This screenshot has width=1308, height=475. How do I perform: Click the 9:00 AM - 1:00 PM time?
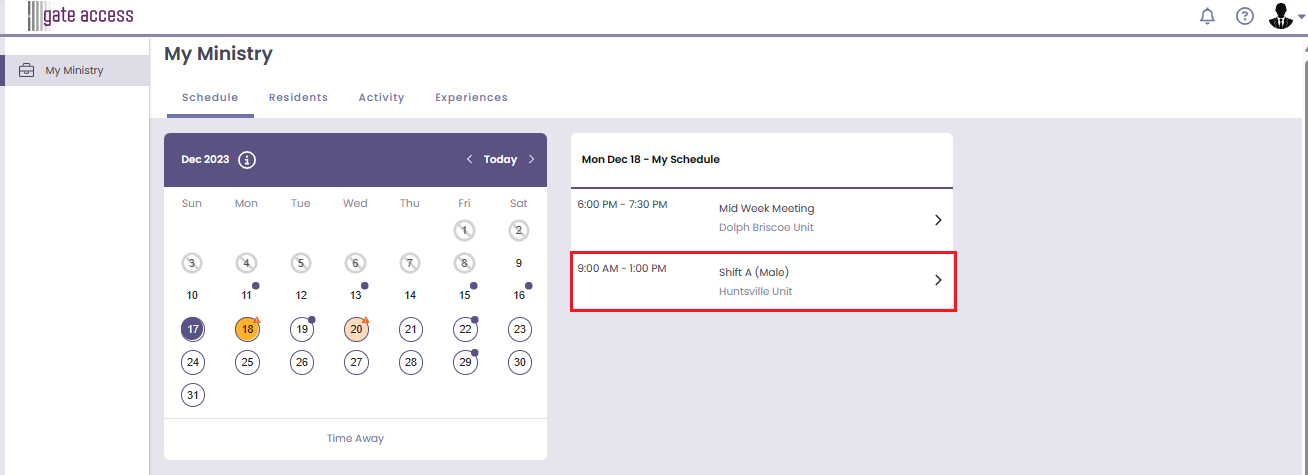tap(622, 268)
